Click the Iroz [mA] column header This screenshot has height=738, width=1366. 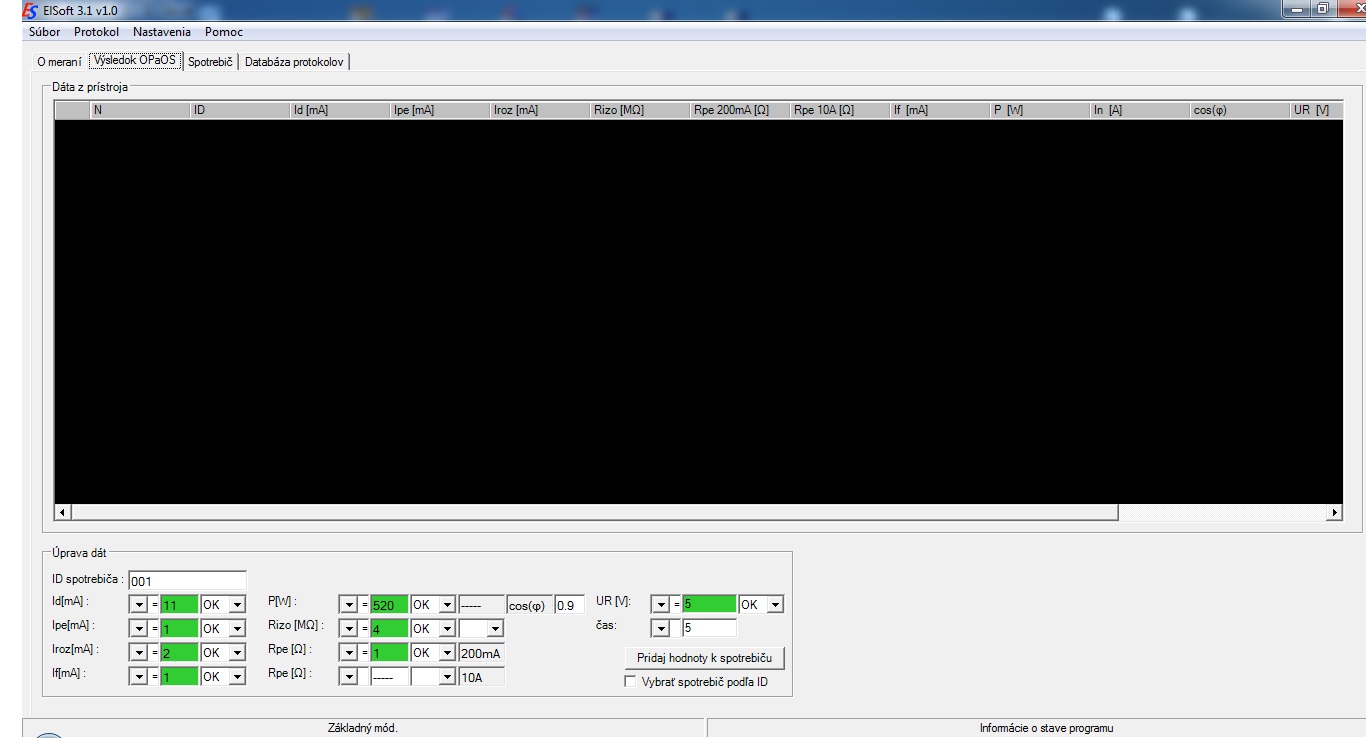point(540,110)
